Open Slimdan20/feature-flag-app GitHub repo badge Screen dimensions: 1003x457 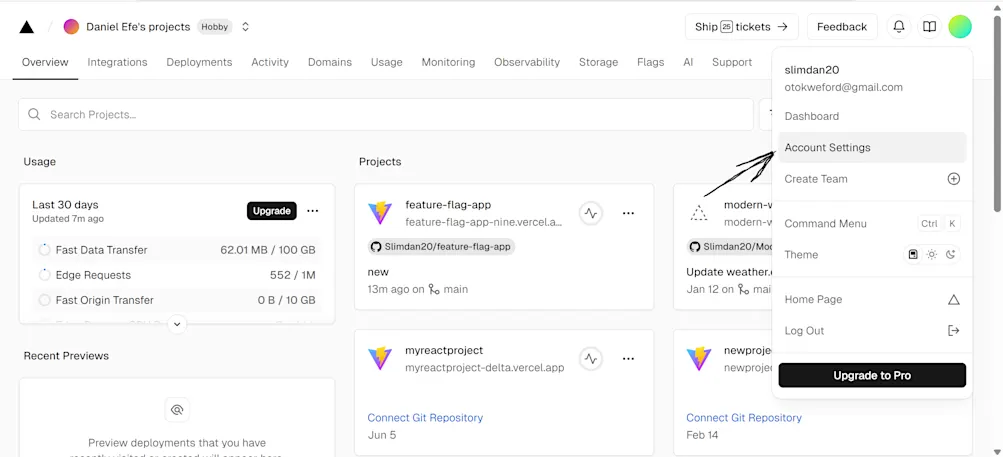tap(441, 246)
